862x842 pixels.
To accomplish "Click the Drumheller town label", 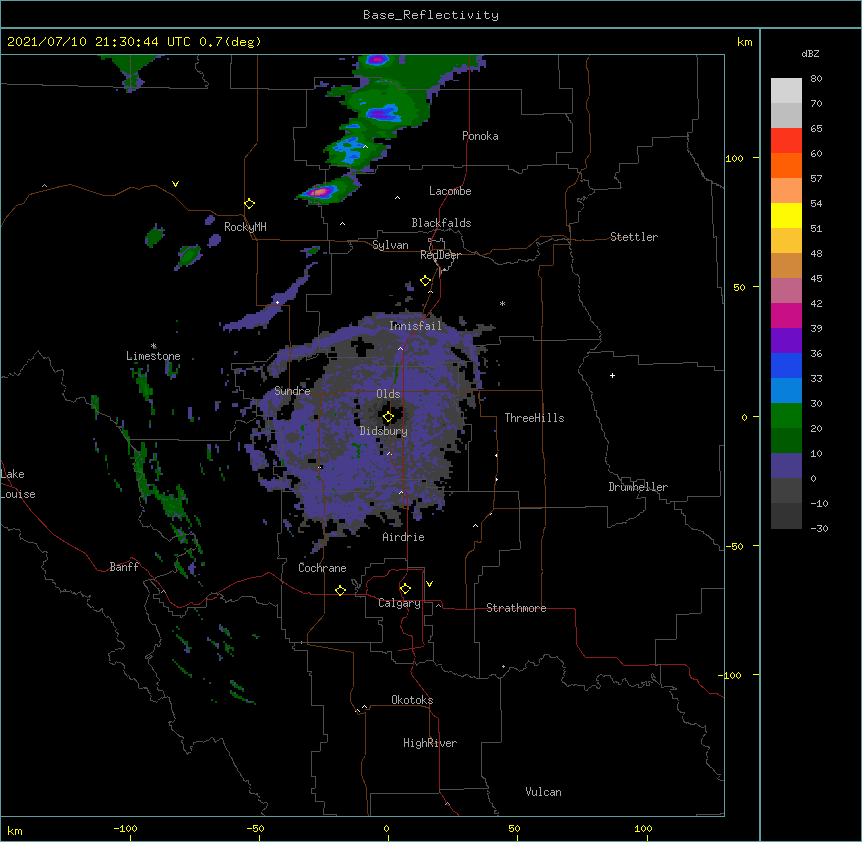I will click(x=638, y=487).
